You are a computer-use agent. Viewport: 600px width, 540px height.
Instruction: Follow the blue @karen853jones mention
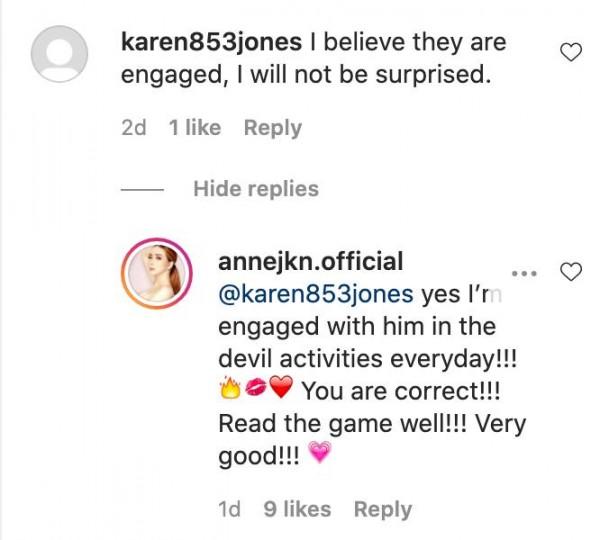click(x=316, y=294)
